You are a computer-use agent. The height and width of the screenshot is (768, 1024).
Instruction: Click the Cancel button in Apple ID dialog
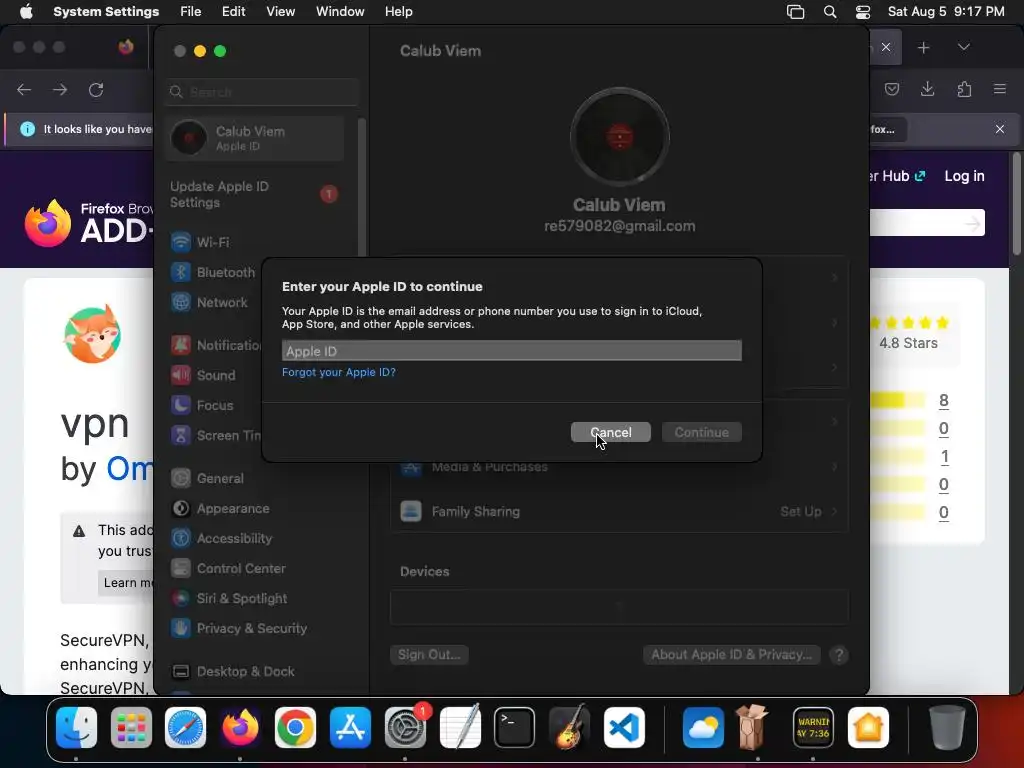click(610, 432)
